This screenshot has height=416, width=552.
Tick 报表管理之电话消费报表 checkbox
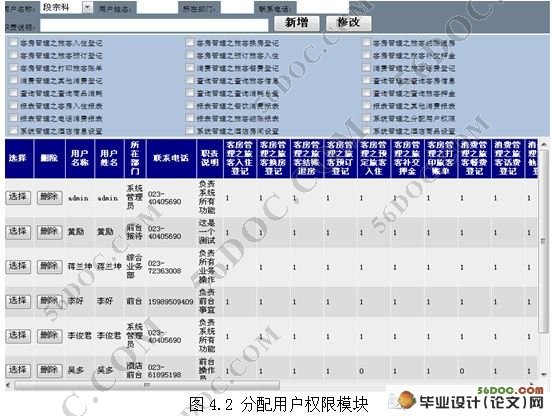pyautogui.click(x=13, y=118)
